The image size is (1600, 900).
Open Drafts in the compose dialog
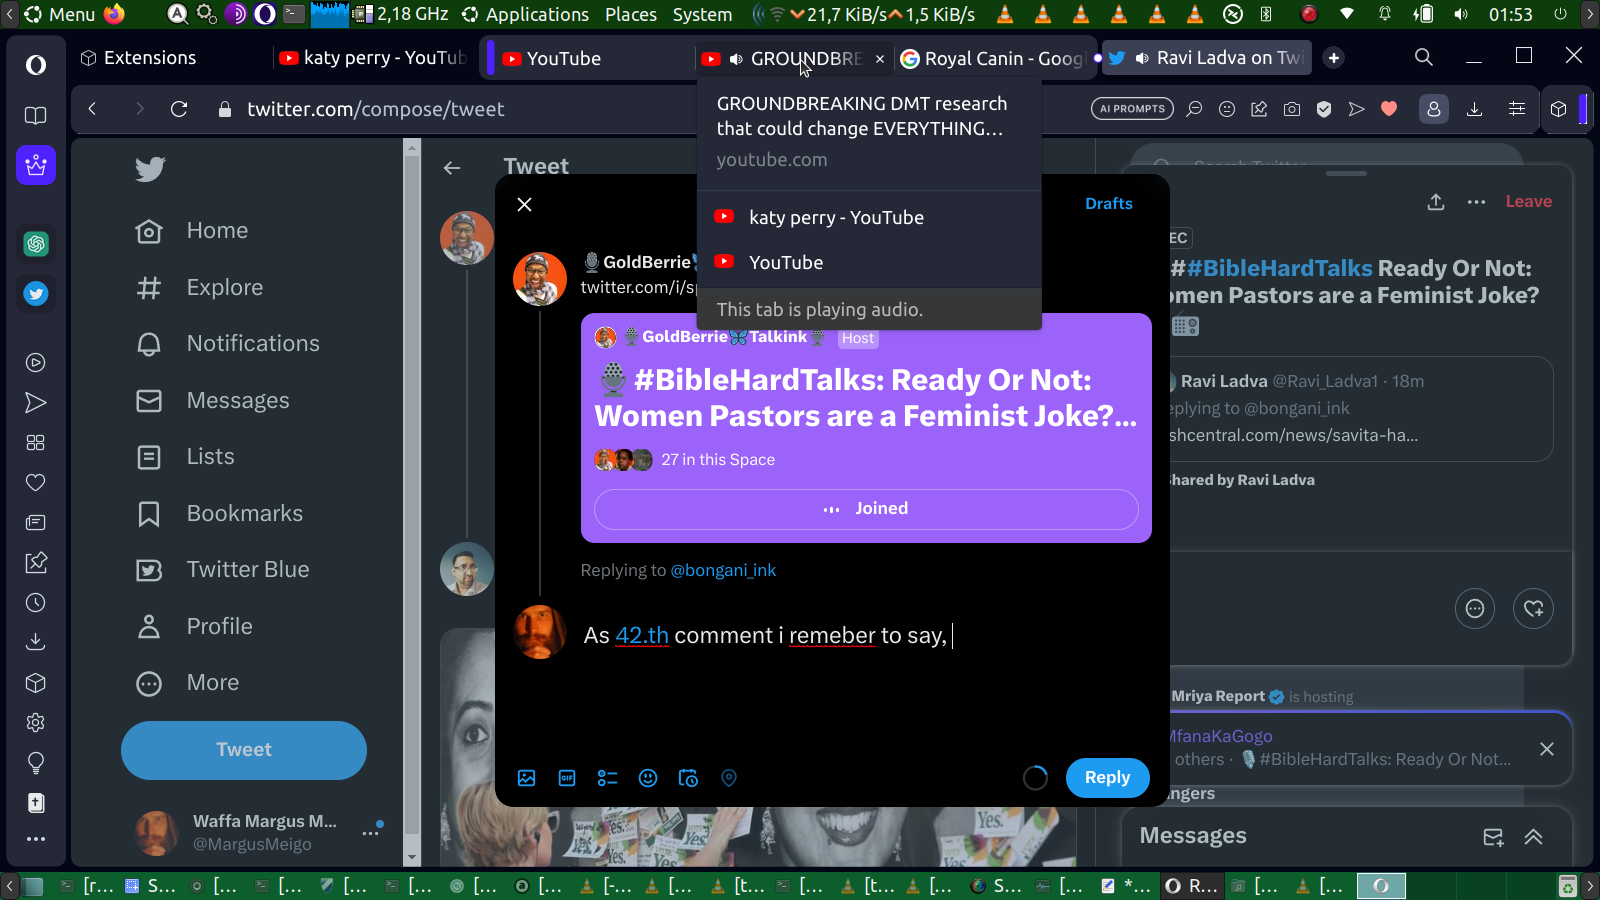point(1109,204)
